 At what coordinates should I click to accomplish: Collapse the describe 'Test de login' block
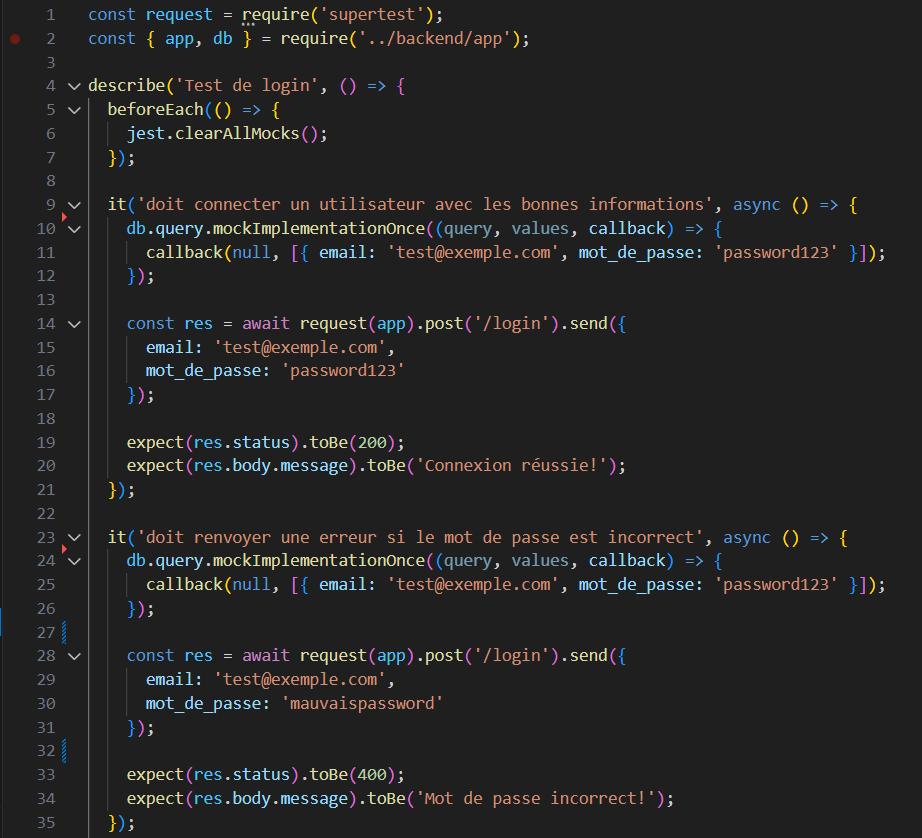coord(73,86)
